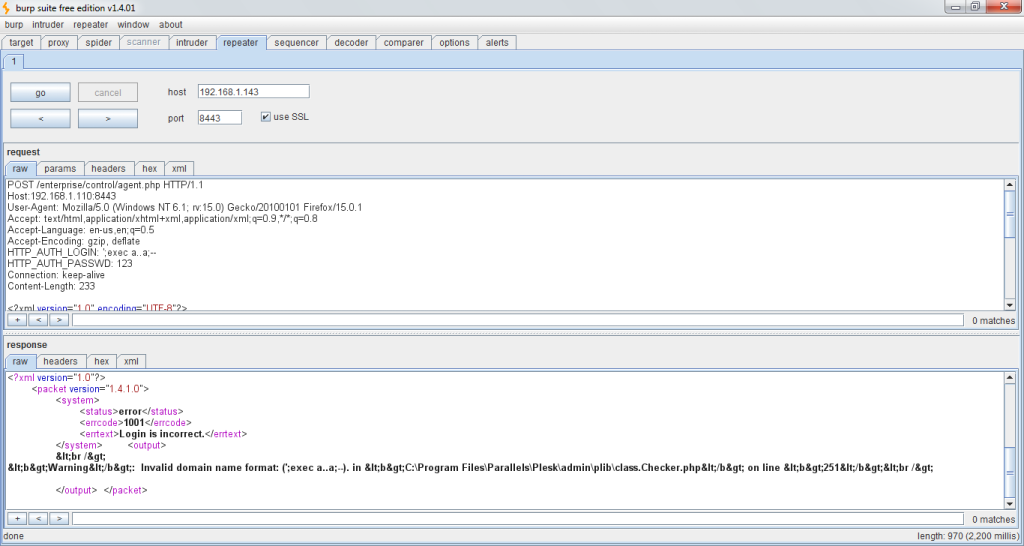Viewport: 1024px width, 546px height.
Task: Switch to the scanner tab
Action: [x=144, y=42]
